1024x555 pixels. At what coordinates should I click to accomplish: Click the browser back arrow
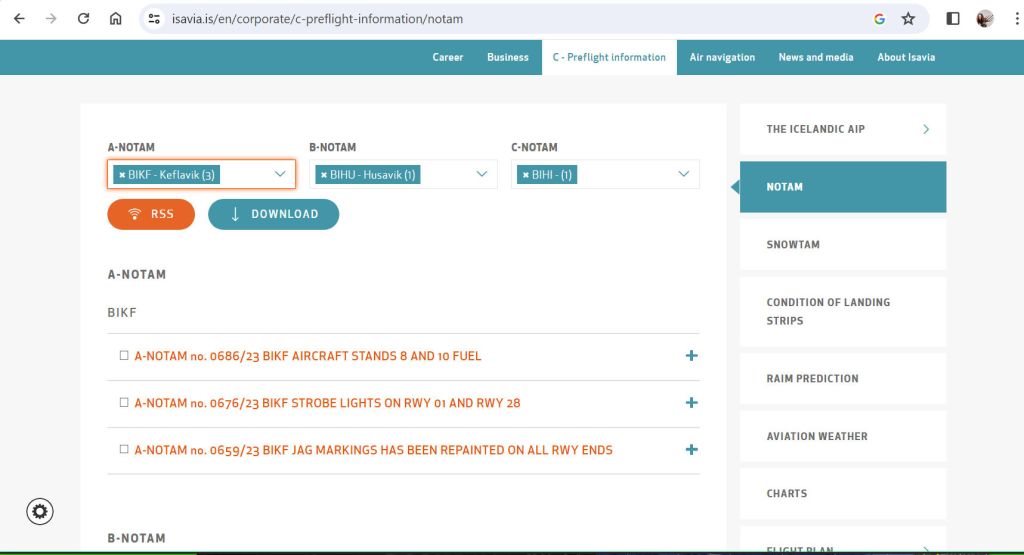pos(19,19)
